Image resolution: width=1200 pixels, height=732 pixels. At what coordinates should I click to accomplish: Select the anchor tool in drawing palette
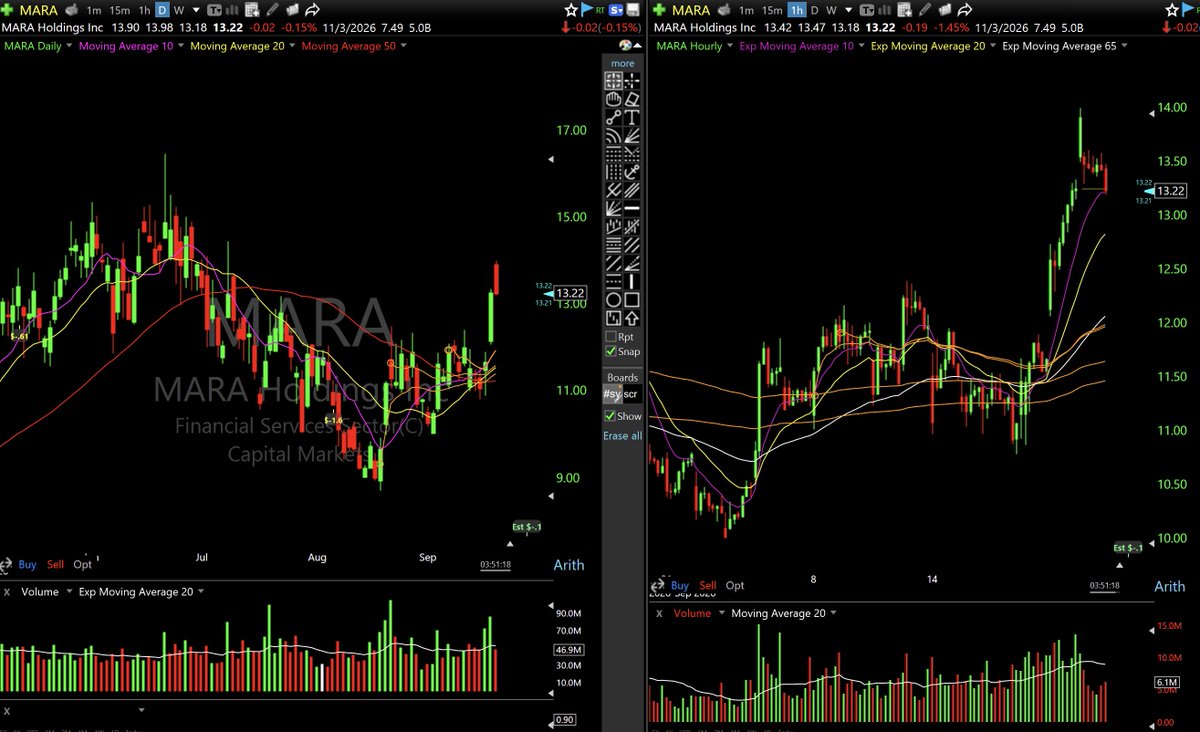632,172
